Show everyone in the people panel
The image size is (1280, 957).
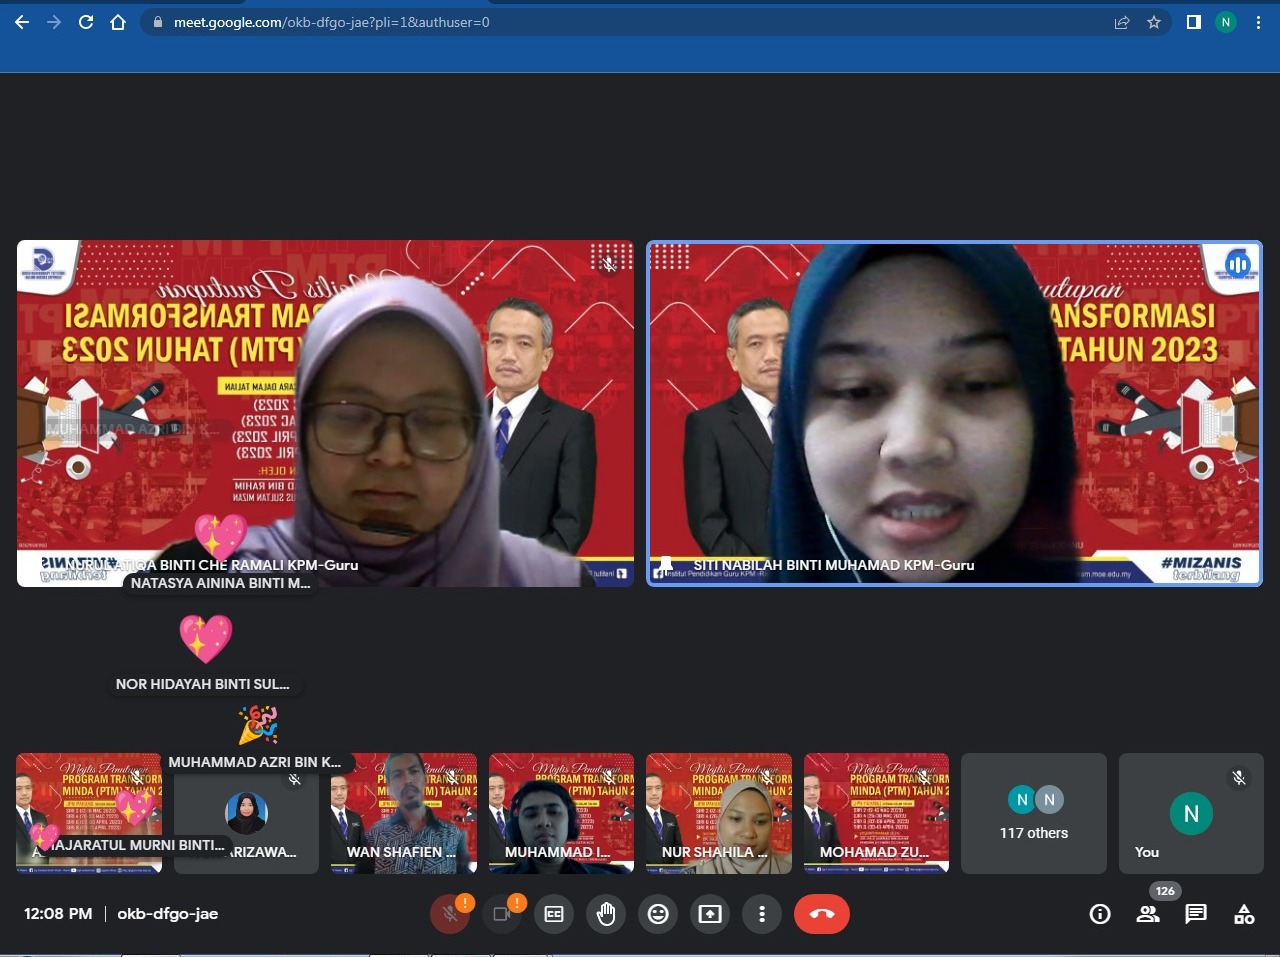pos(1148,914)
